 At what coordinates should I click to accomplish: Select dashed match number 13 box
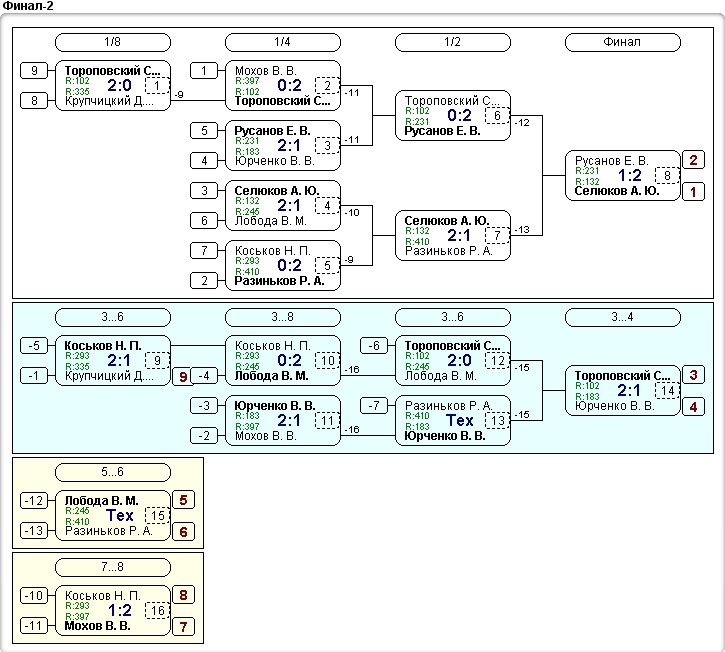click(498, 421)
